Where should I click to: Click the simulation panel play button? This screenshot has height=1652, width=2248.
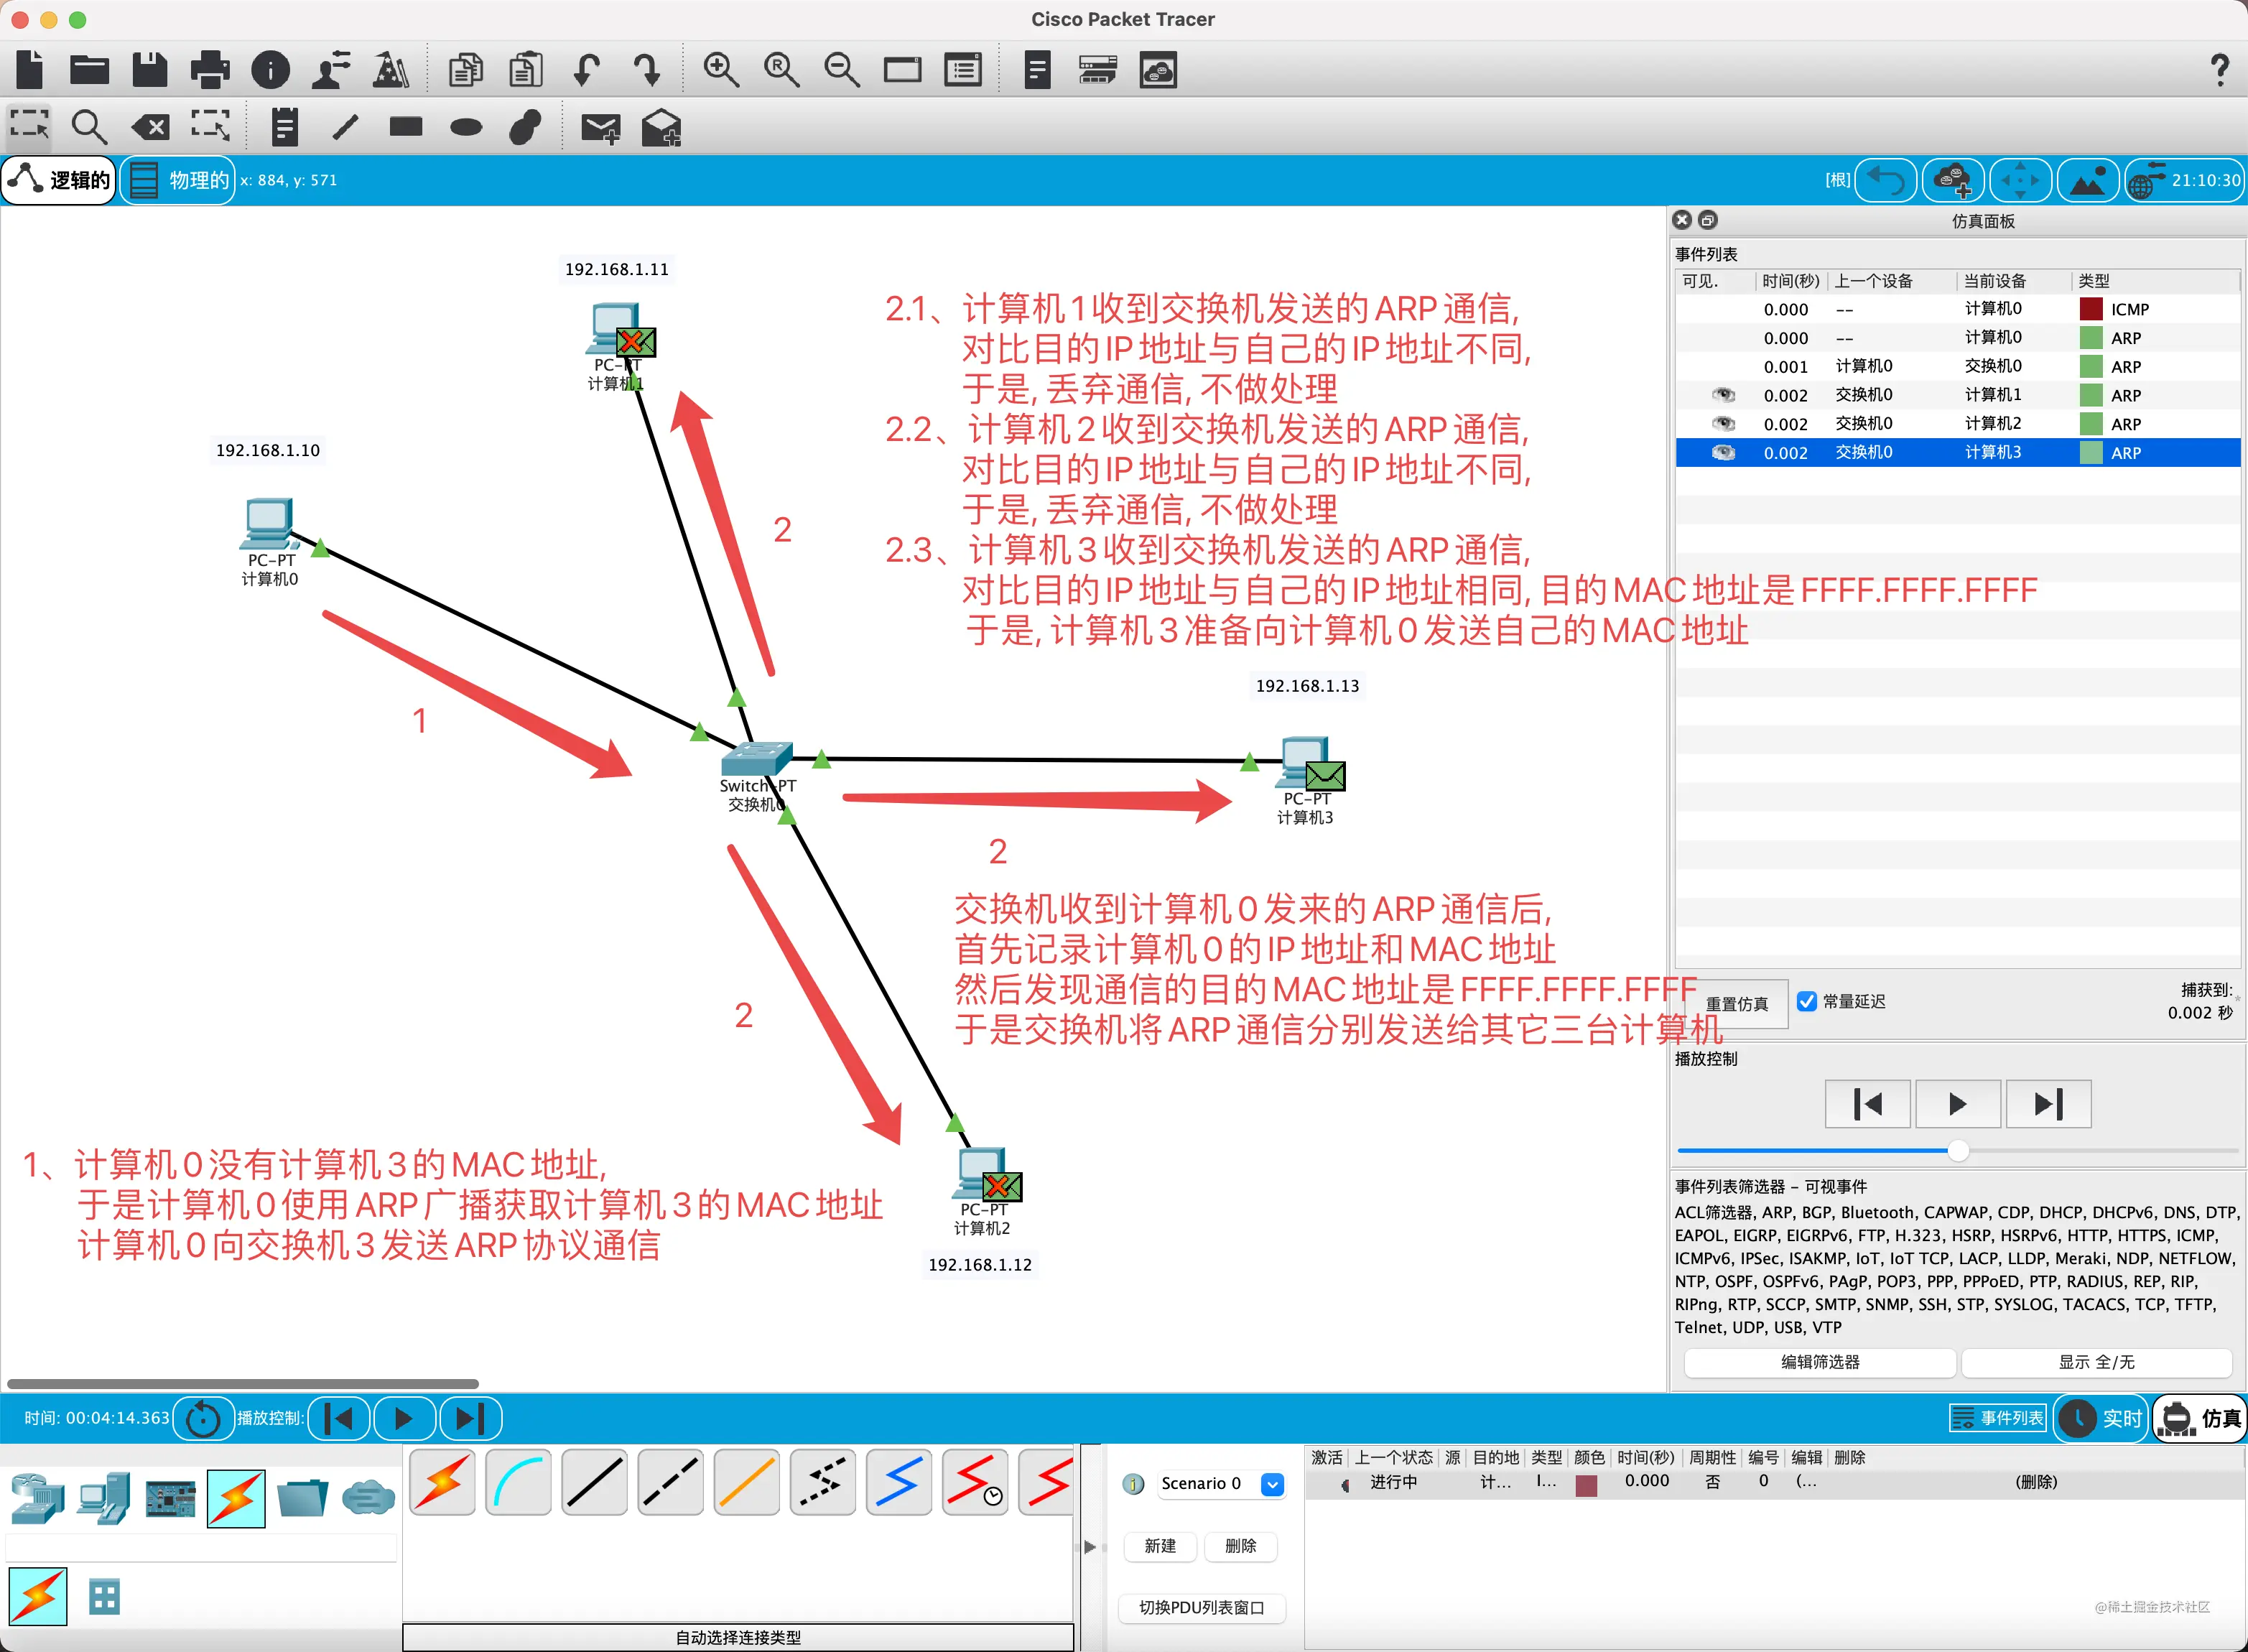click(1957, 1104)
